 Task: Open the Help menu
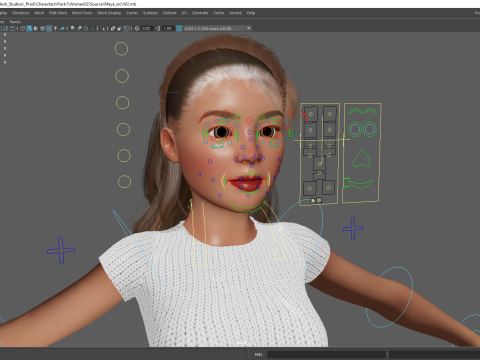pos(251,13)
